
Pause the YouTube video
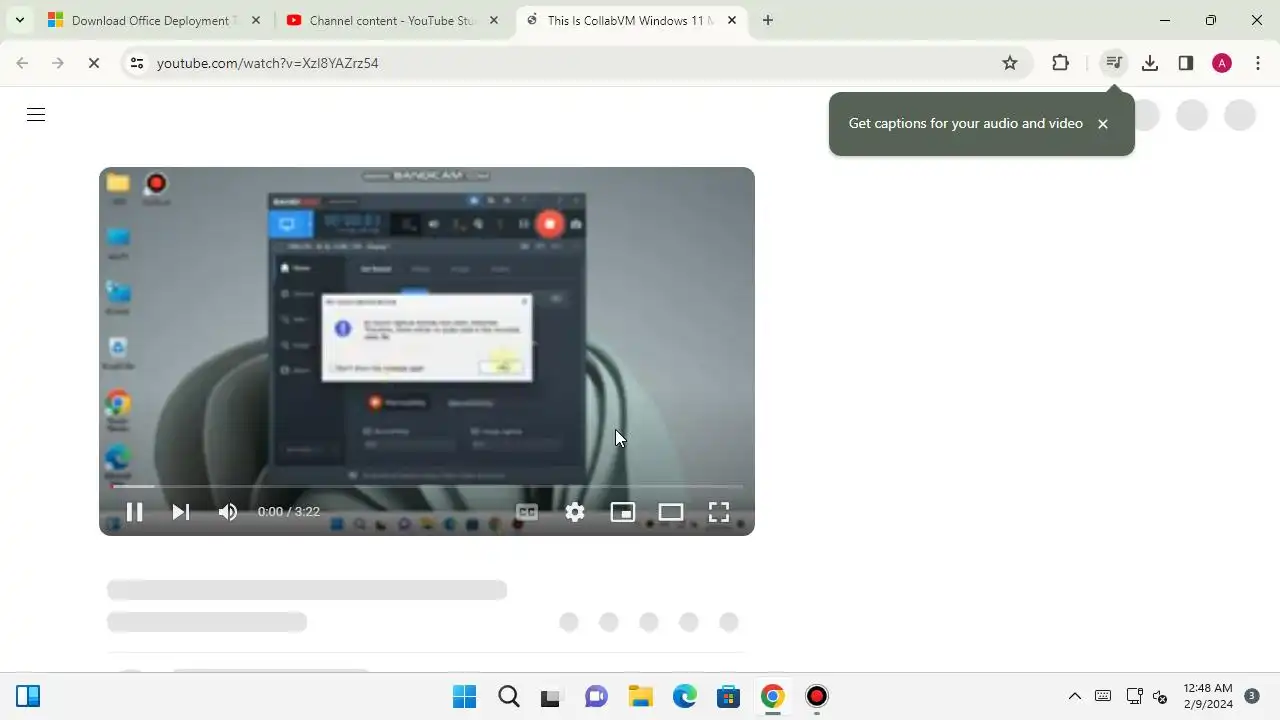point(134,512)
